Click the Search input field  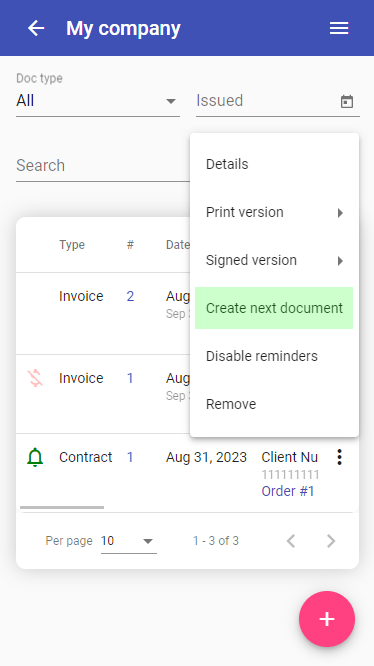point(103,166)
